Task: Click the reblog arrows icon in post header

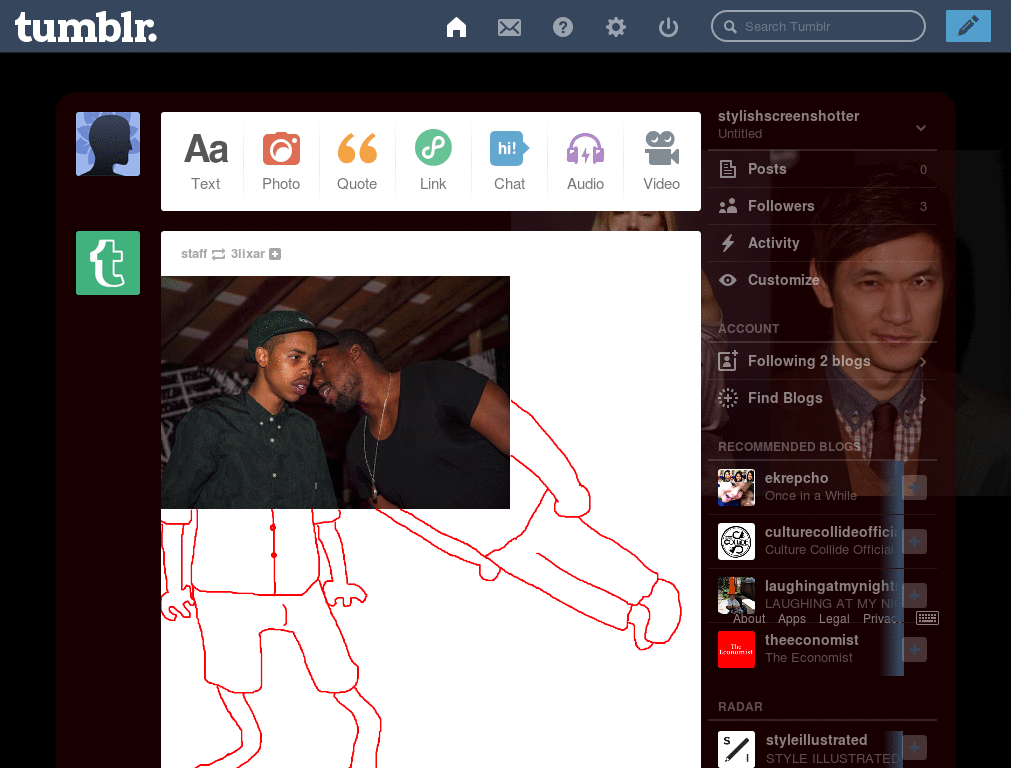Action: pos(218,254)
